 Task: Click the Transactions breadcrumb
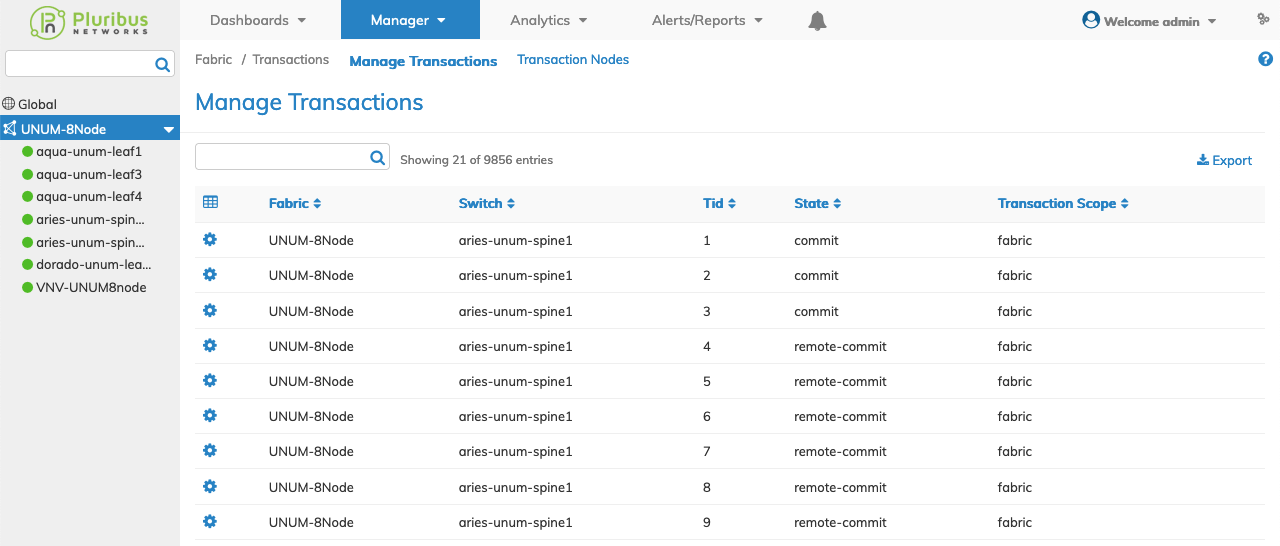[x=291, y=60]
